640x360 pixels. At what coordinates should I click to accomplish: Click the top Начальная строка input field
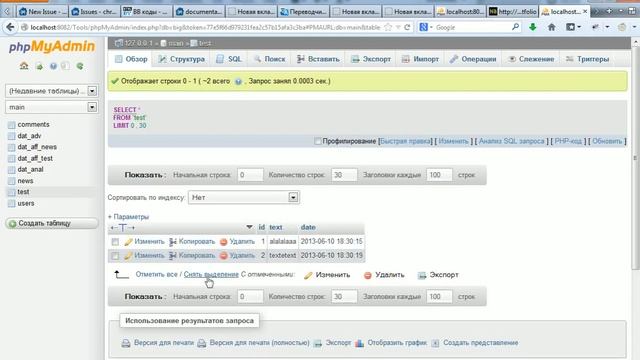(250, 175)
